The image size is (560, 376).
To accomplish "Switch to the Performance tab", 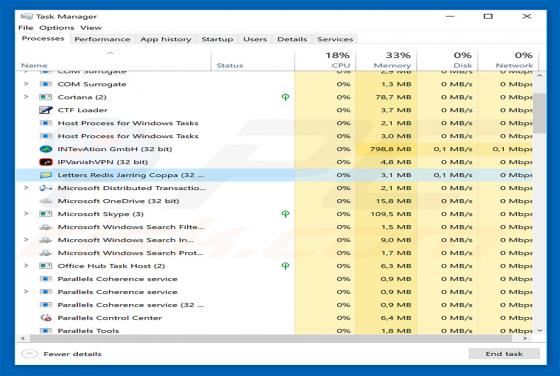I will coord(102,39).
